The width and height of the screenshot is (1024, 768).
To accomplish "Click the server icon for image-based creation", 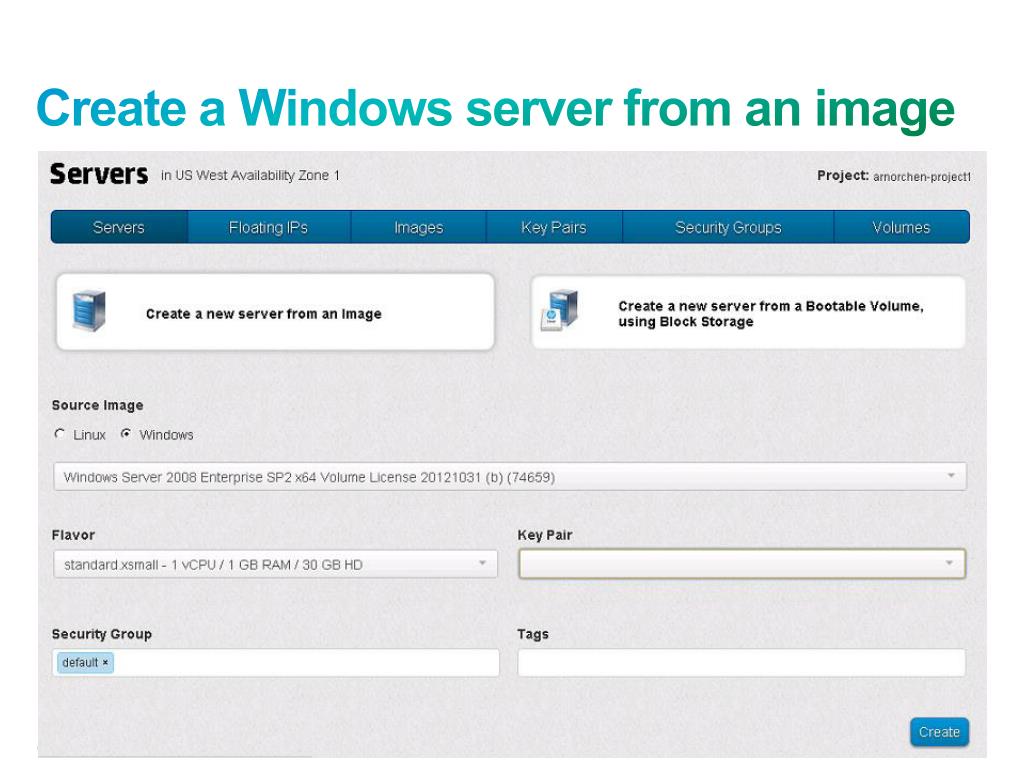I will pos(89,311).
